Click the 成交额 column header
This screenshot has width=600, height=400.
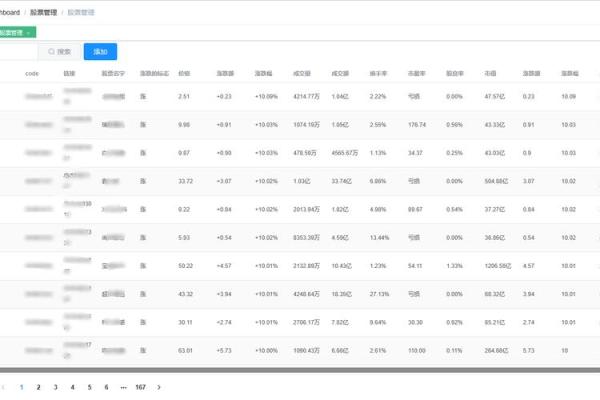pos(340,73)
